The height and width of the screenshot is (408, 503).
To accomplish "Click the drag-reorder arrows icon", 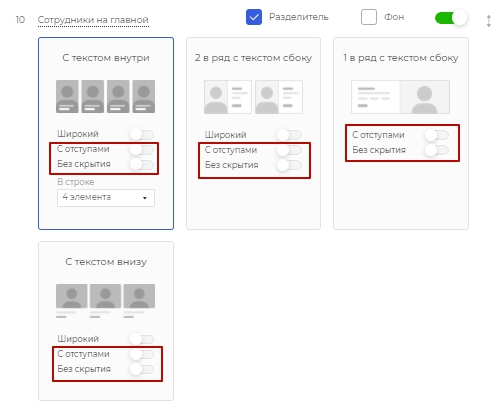I will [488, 21].
